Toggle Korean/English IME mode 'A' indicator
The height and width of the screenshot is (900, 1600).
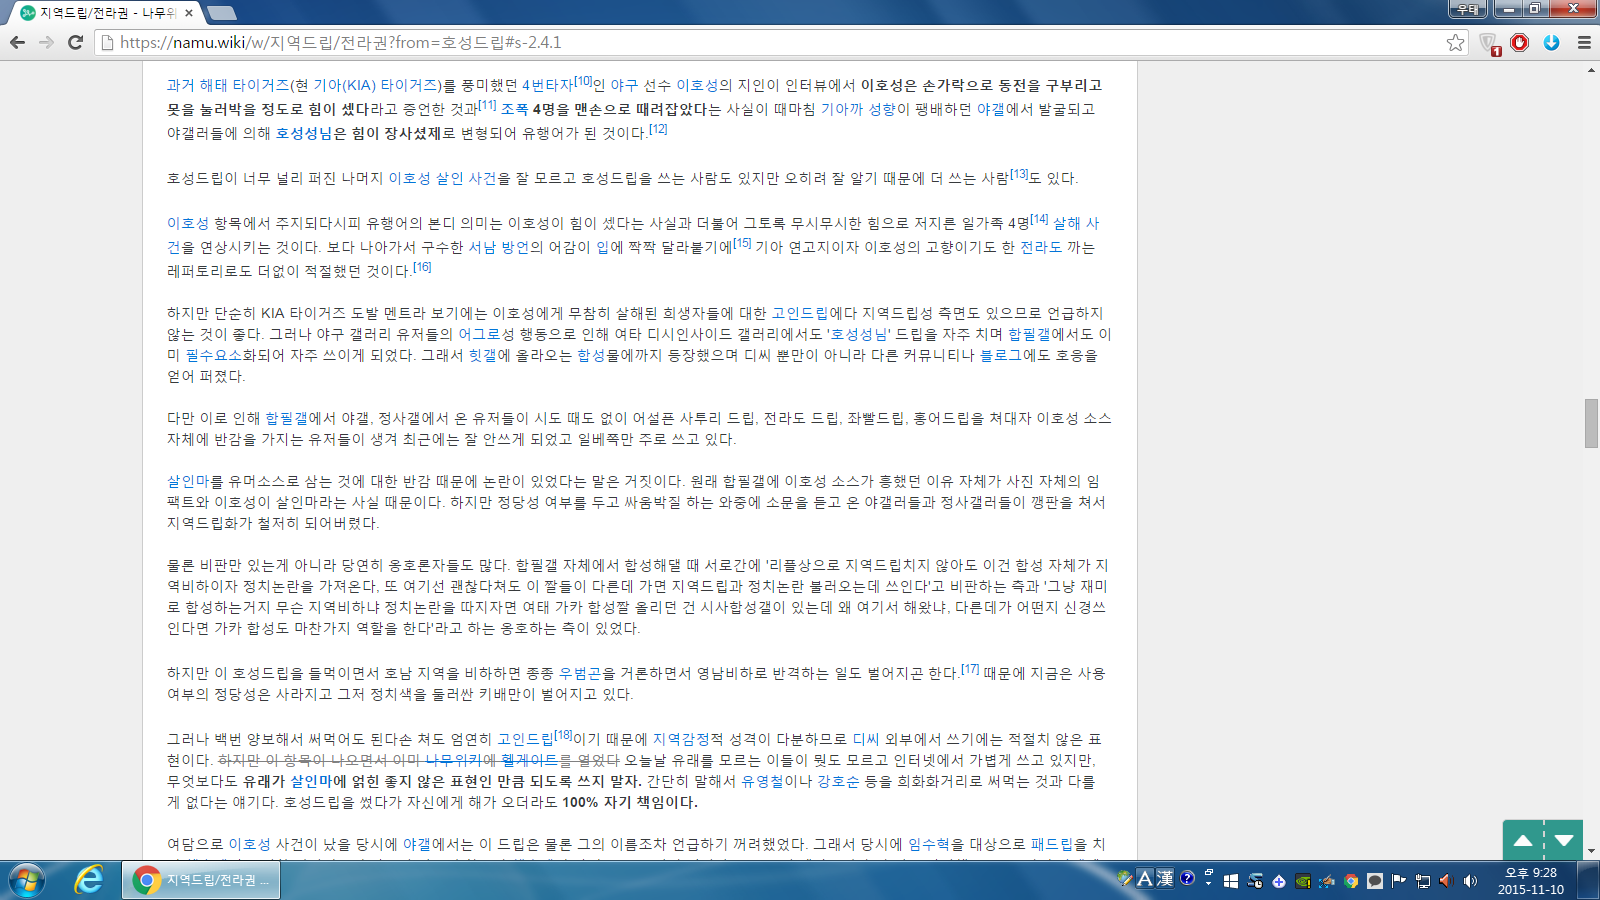(x=1145, y=879)
